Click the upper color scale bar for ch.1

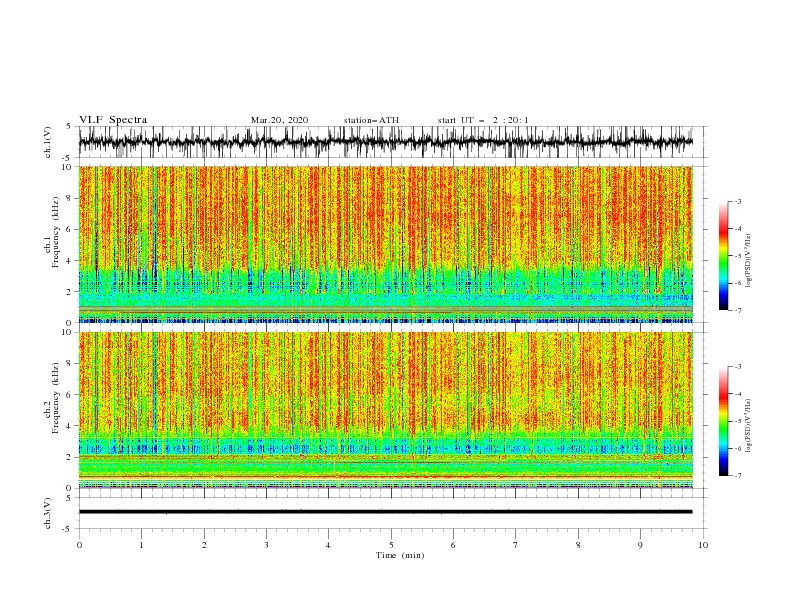coord(723,256)
